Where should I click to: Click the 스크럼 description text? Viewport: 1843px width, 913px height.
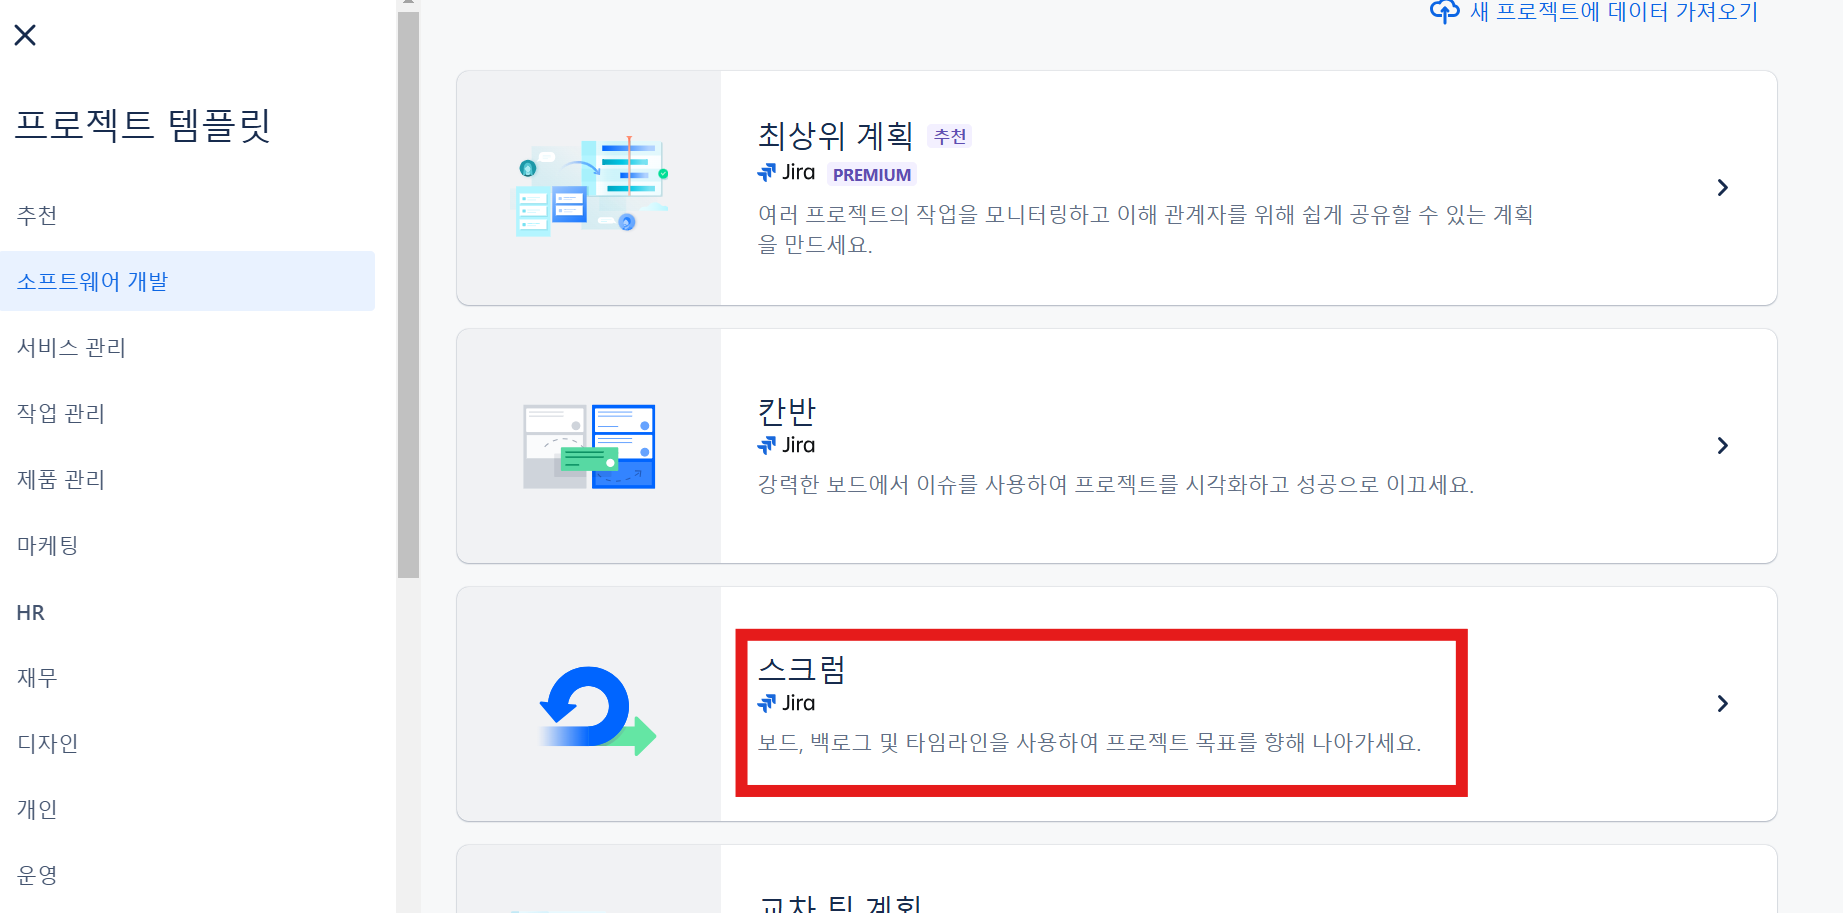tap(1089, 743)
